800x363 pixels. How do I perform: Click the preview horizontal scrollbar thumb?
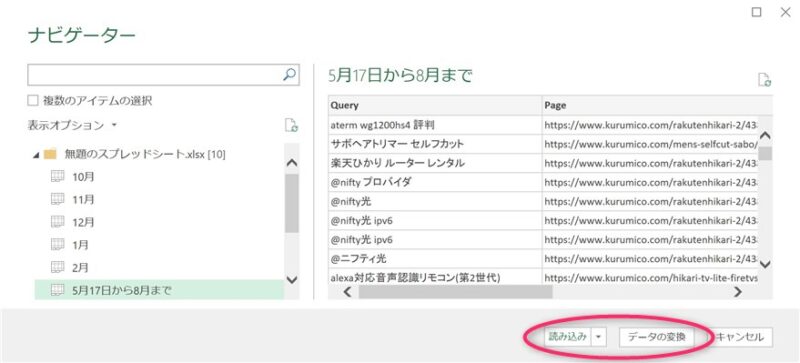coord(456,292)
